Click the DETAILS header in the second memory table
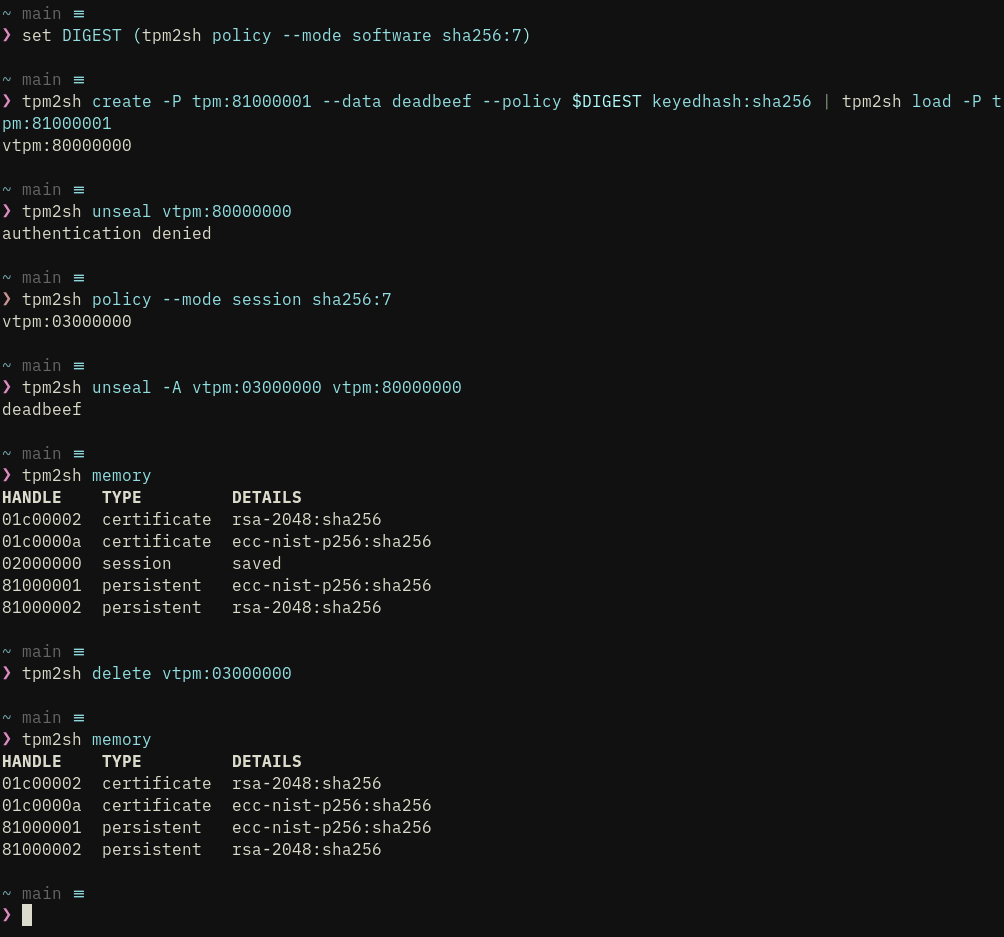Image resolution: width=1004 pixels, height=937 pixels. pyautogui.click(x=266, y=761)
